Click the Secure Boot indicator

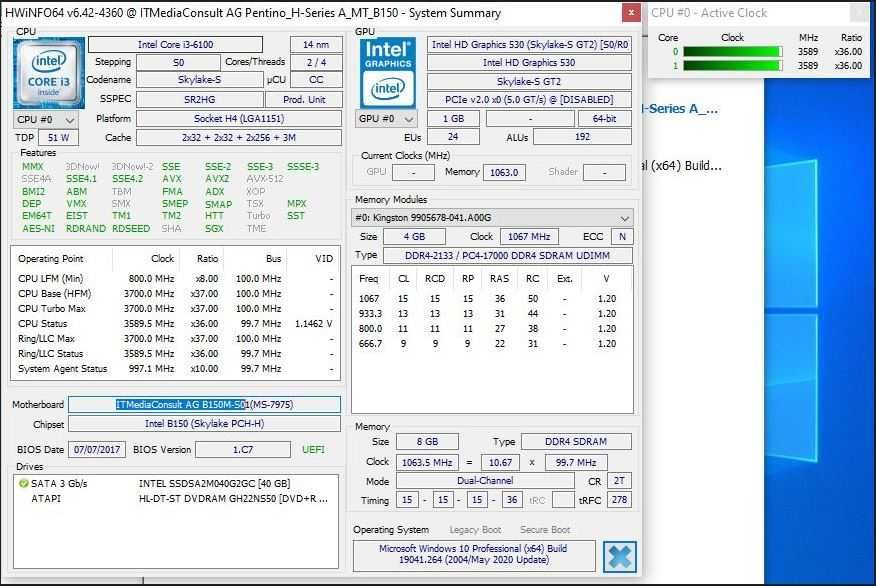(x=545, y=530)
